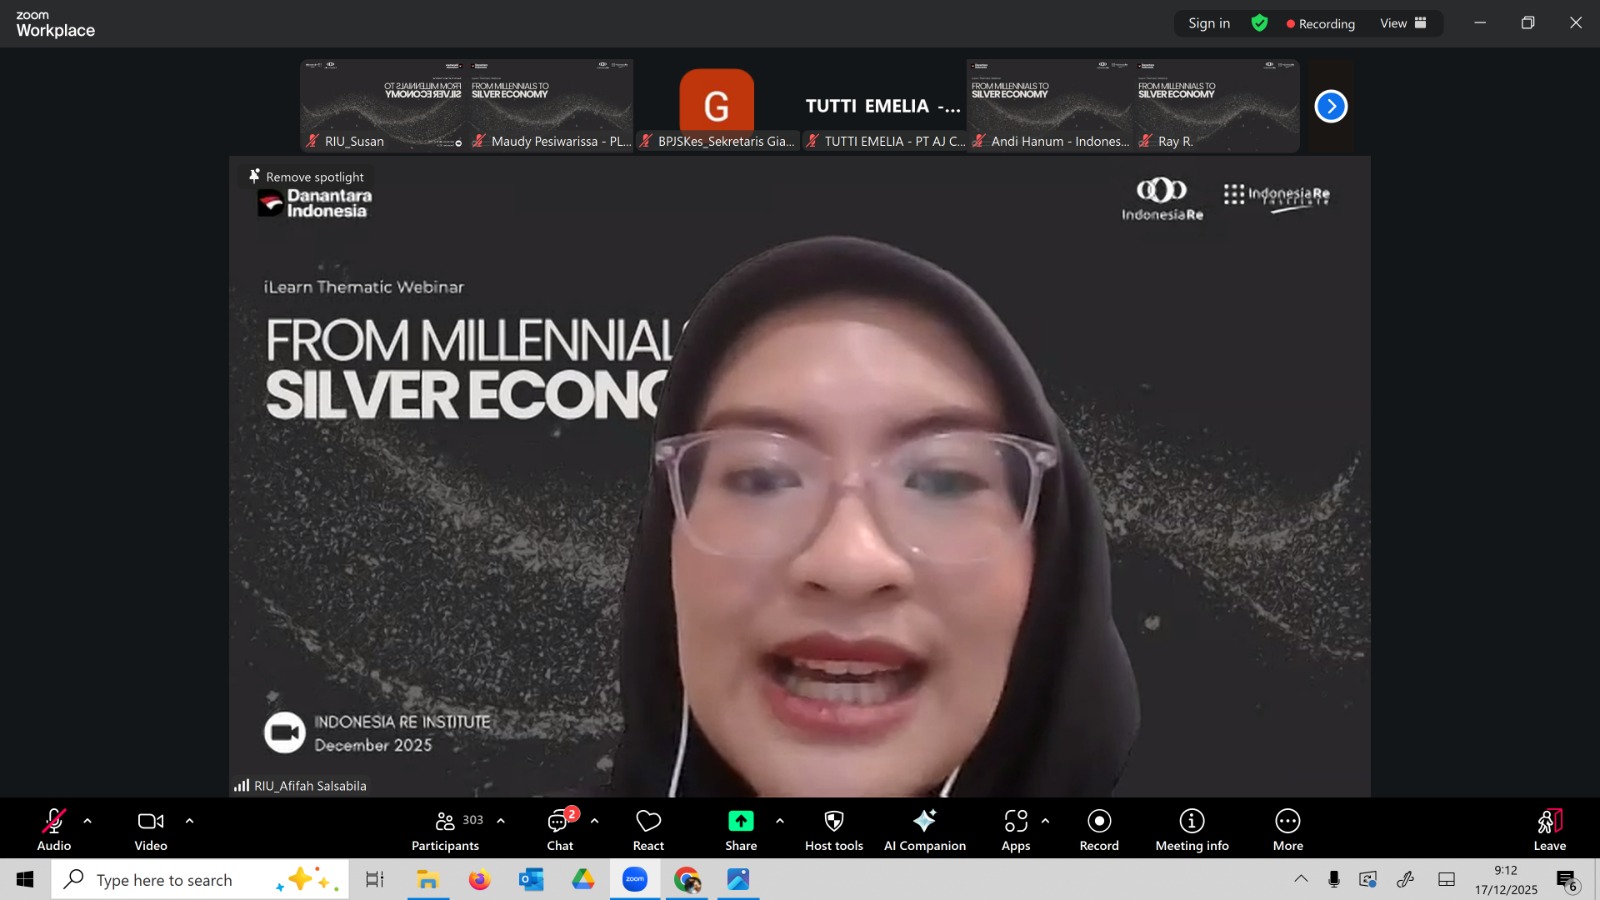Expand the share options arrow beside Share
This screenshot has height=900, width=1600.
780,821
